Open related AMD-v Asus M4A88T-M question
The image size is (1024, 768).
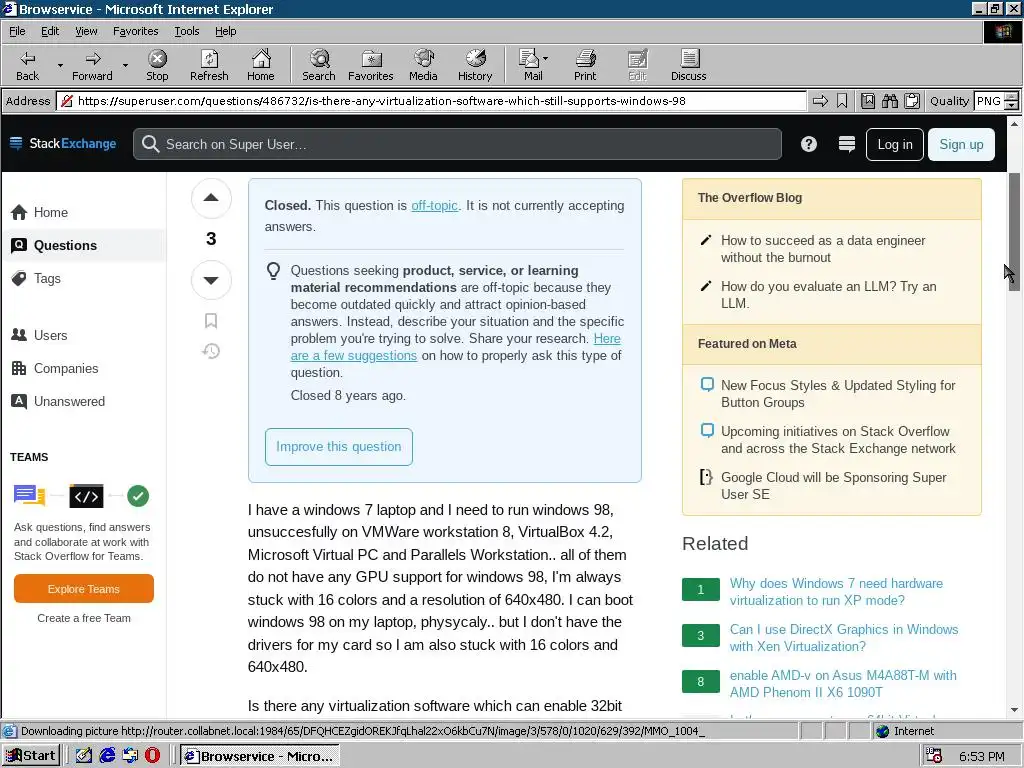(x=842, y=684)
